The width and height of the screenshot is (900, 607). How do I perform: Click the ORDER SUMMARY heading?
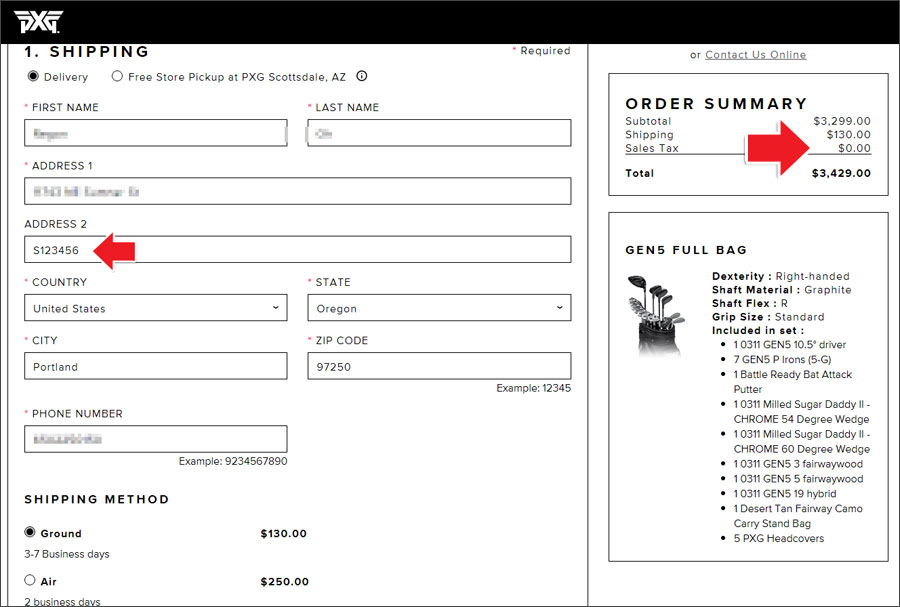point(716,103)
